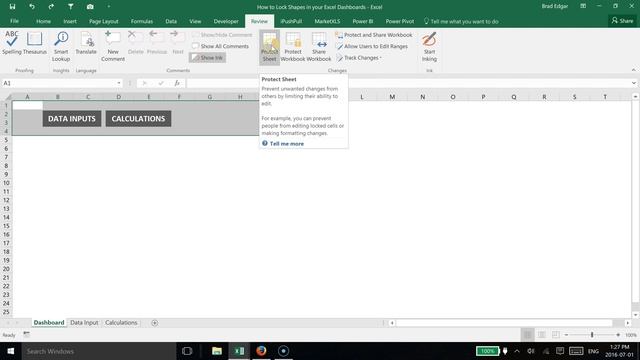Click the filter icon in quick access toolbar

click(x=71, y=7)
